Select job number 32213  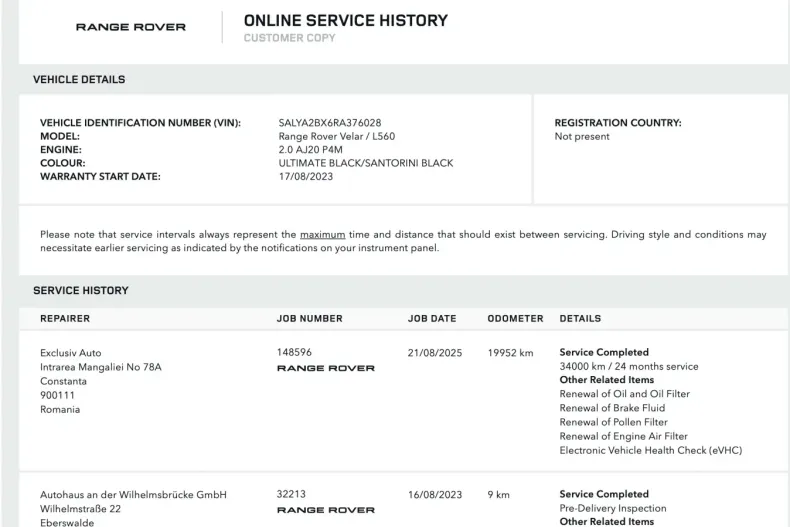(291, 494)
